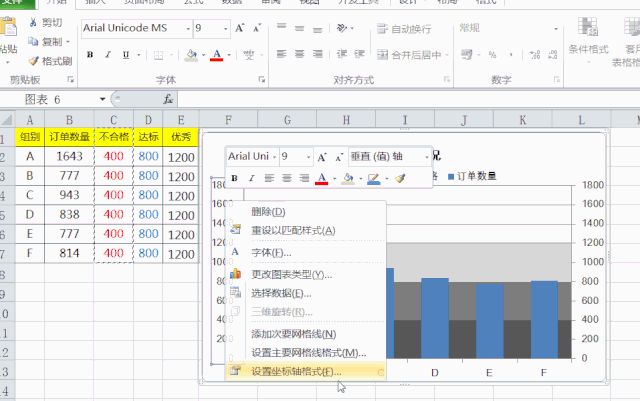Click Conditional Formatting (条件格式) button
Image resolution: width=640 pixels, height=401 pixels.
(588, 40)
